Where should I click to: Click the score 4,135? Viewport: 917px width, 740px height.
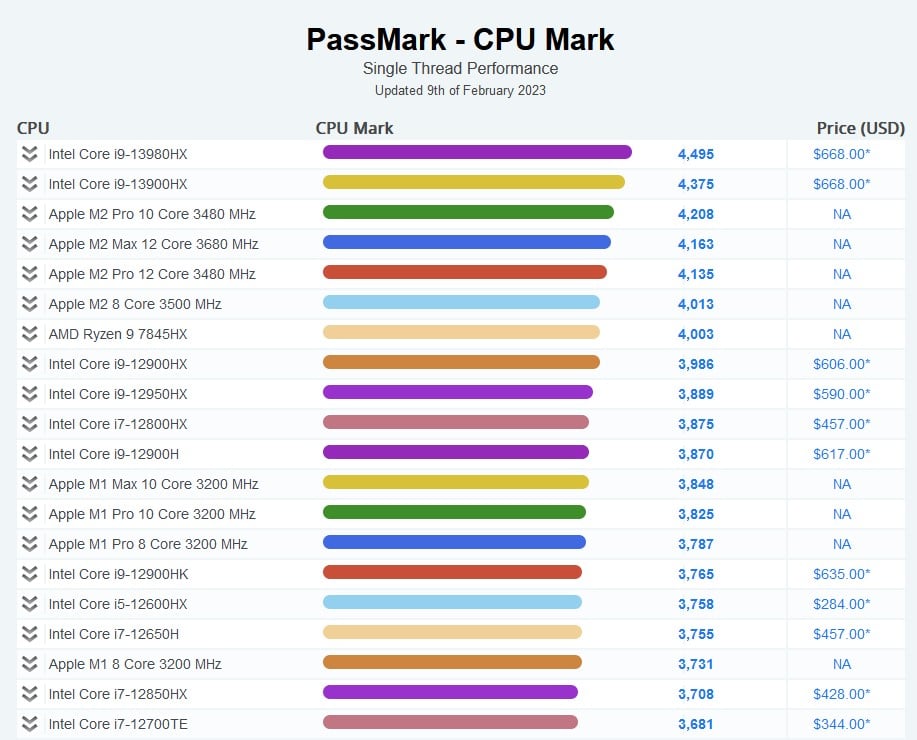pos(696,274)
